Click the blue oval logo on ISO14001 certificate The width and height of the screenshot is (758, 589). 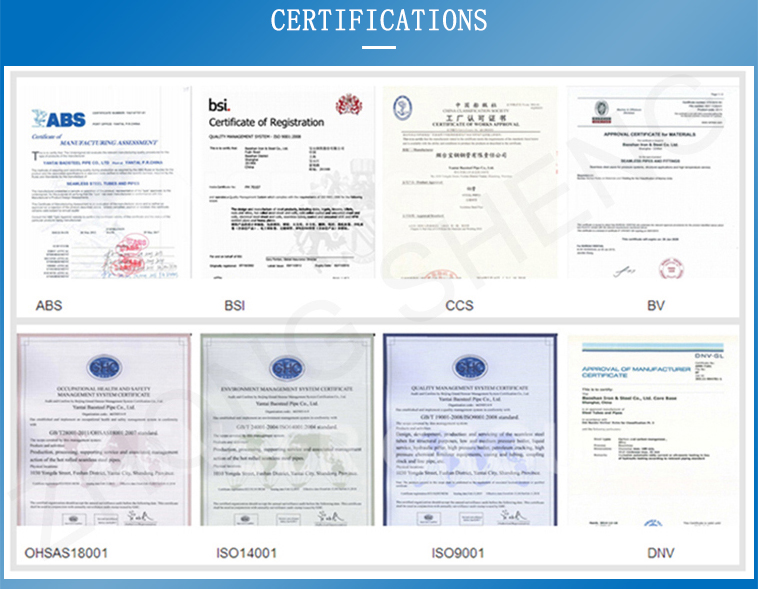pyautogui.click(x=287, y=369)
